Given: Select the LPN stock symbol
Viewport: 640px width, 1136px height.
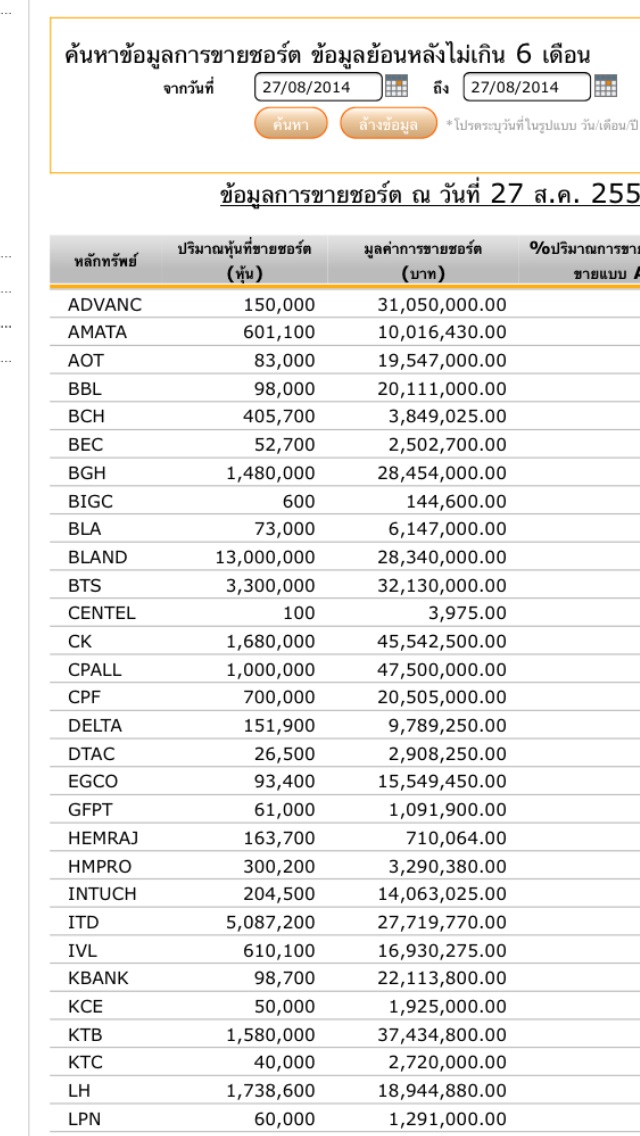Looking at the screenshot, I should (x=83, y=1118).
